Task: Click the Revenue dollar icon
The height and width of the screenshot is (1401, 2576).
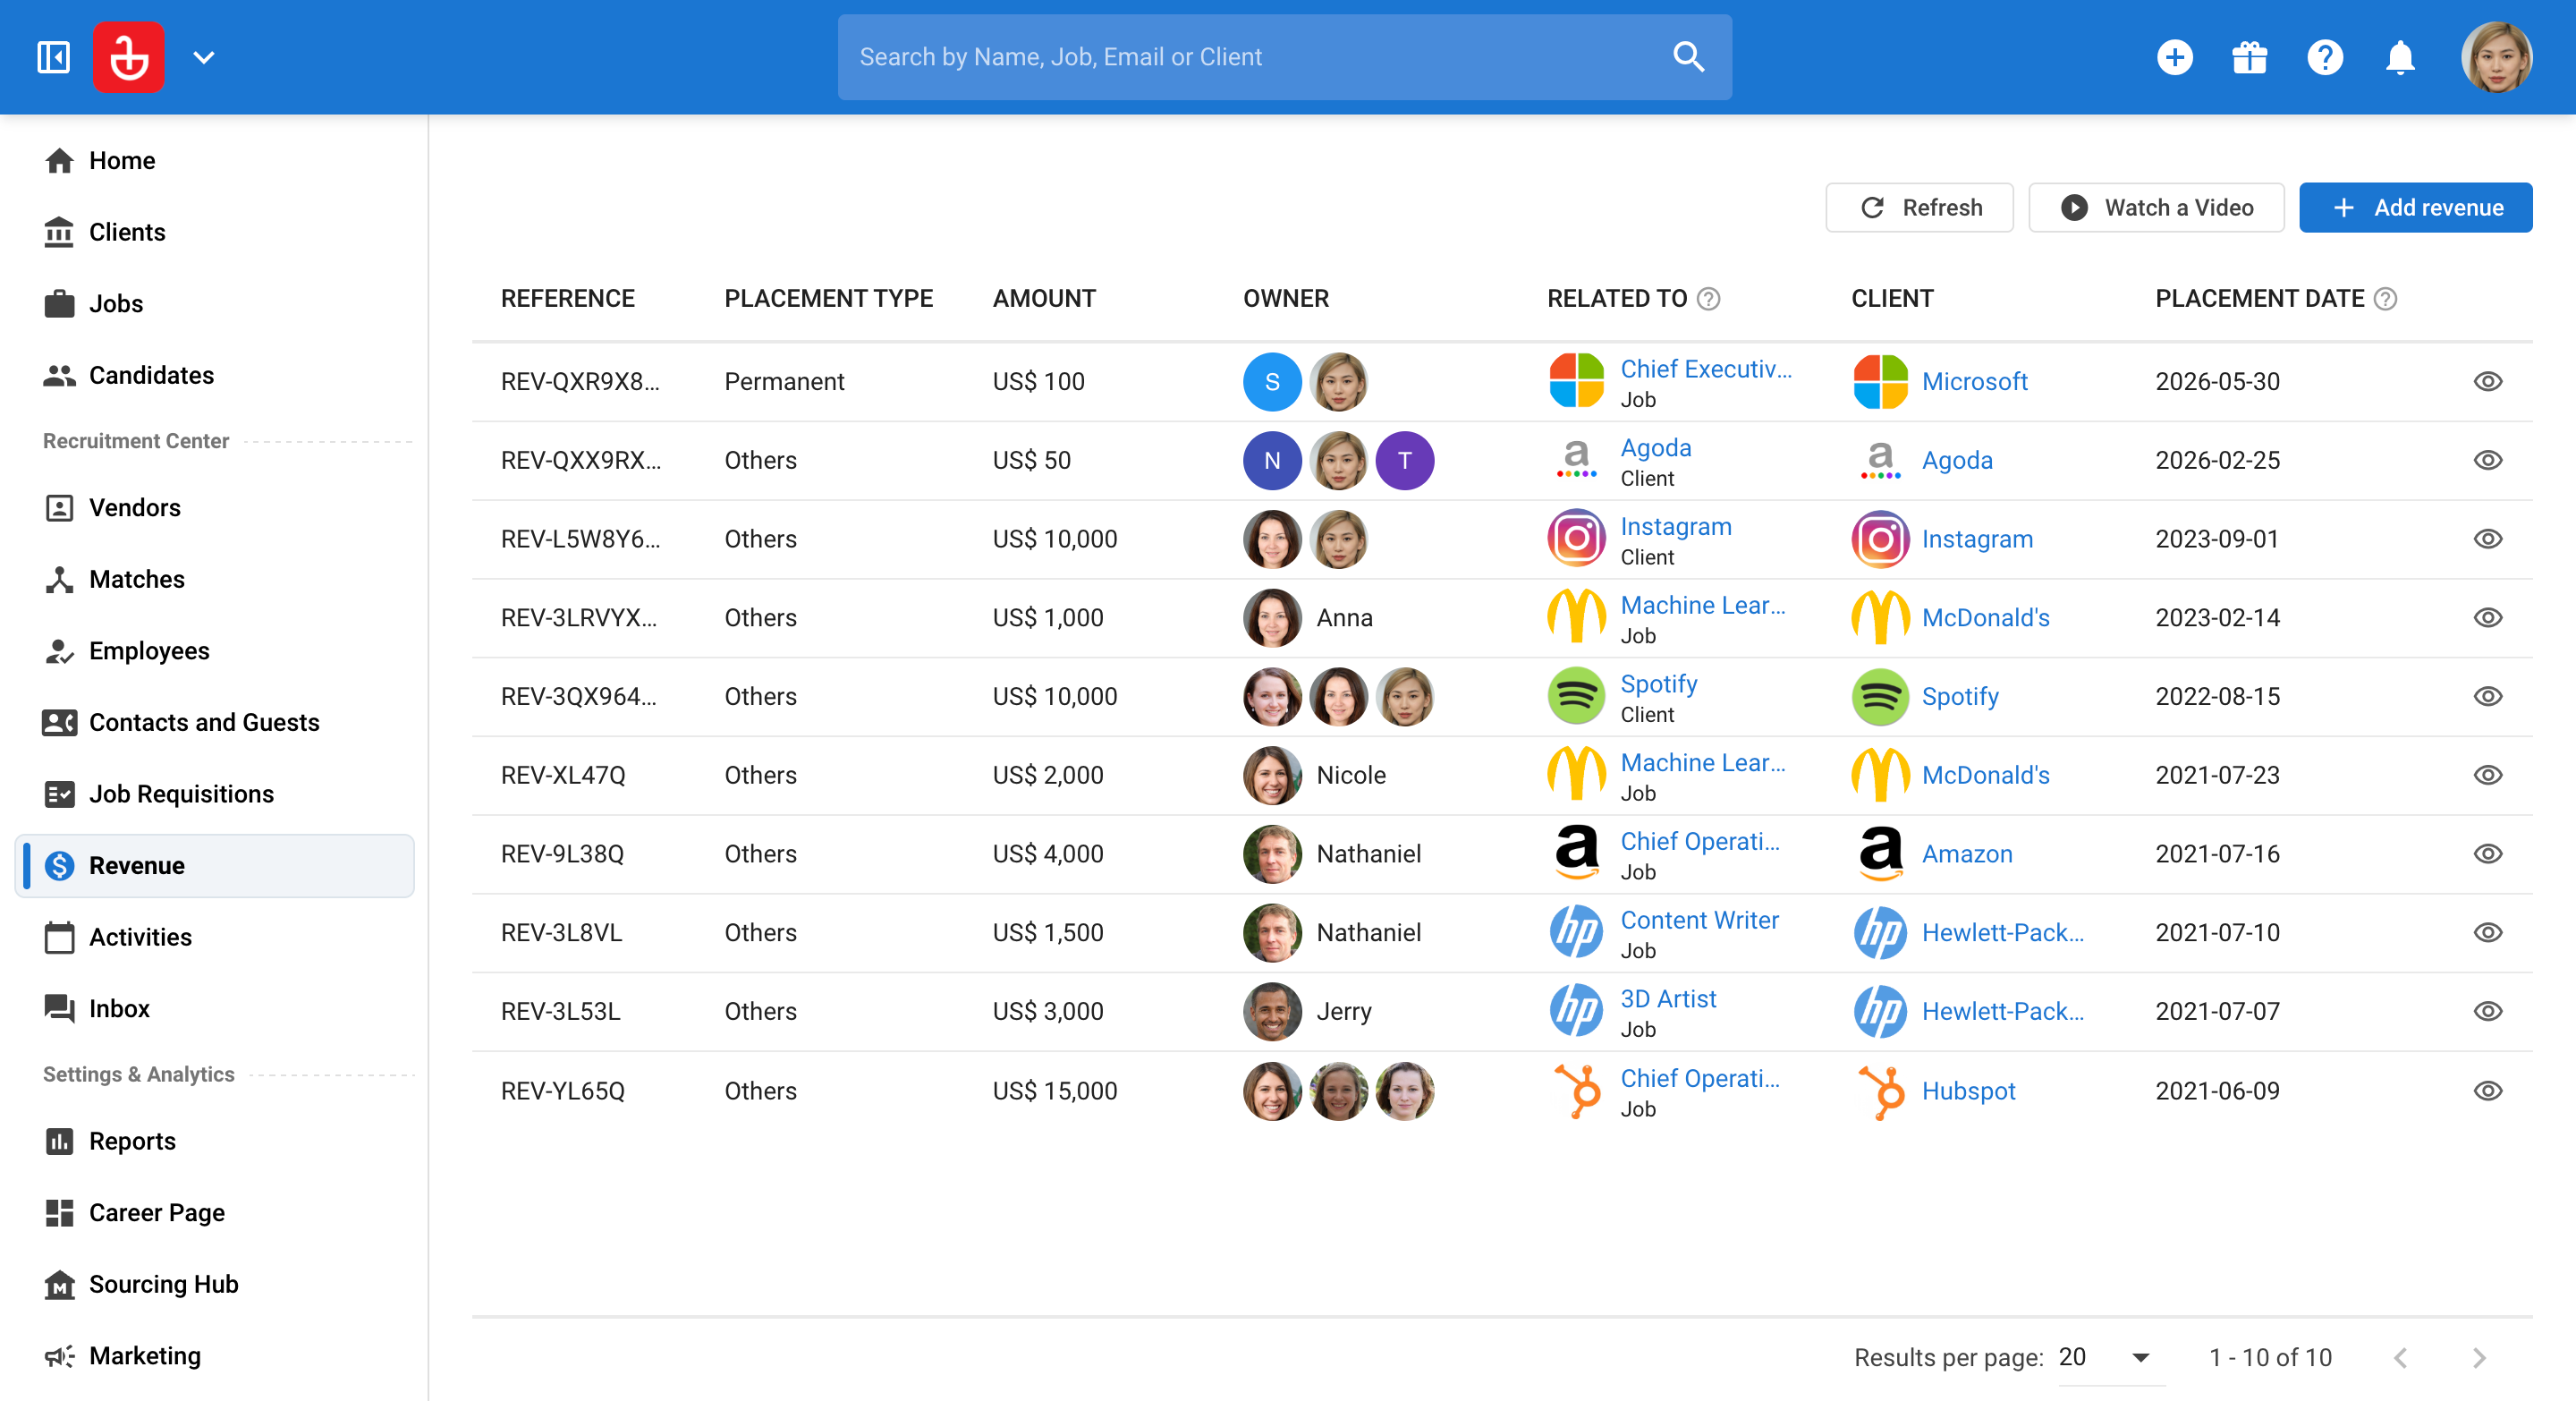Action: tap(59, 866)
